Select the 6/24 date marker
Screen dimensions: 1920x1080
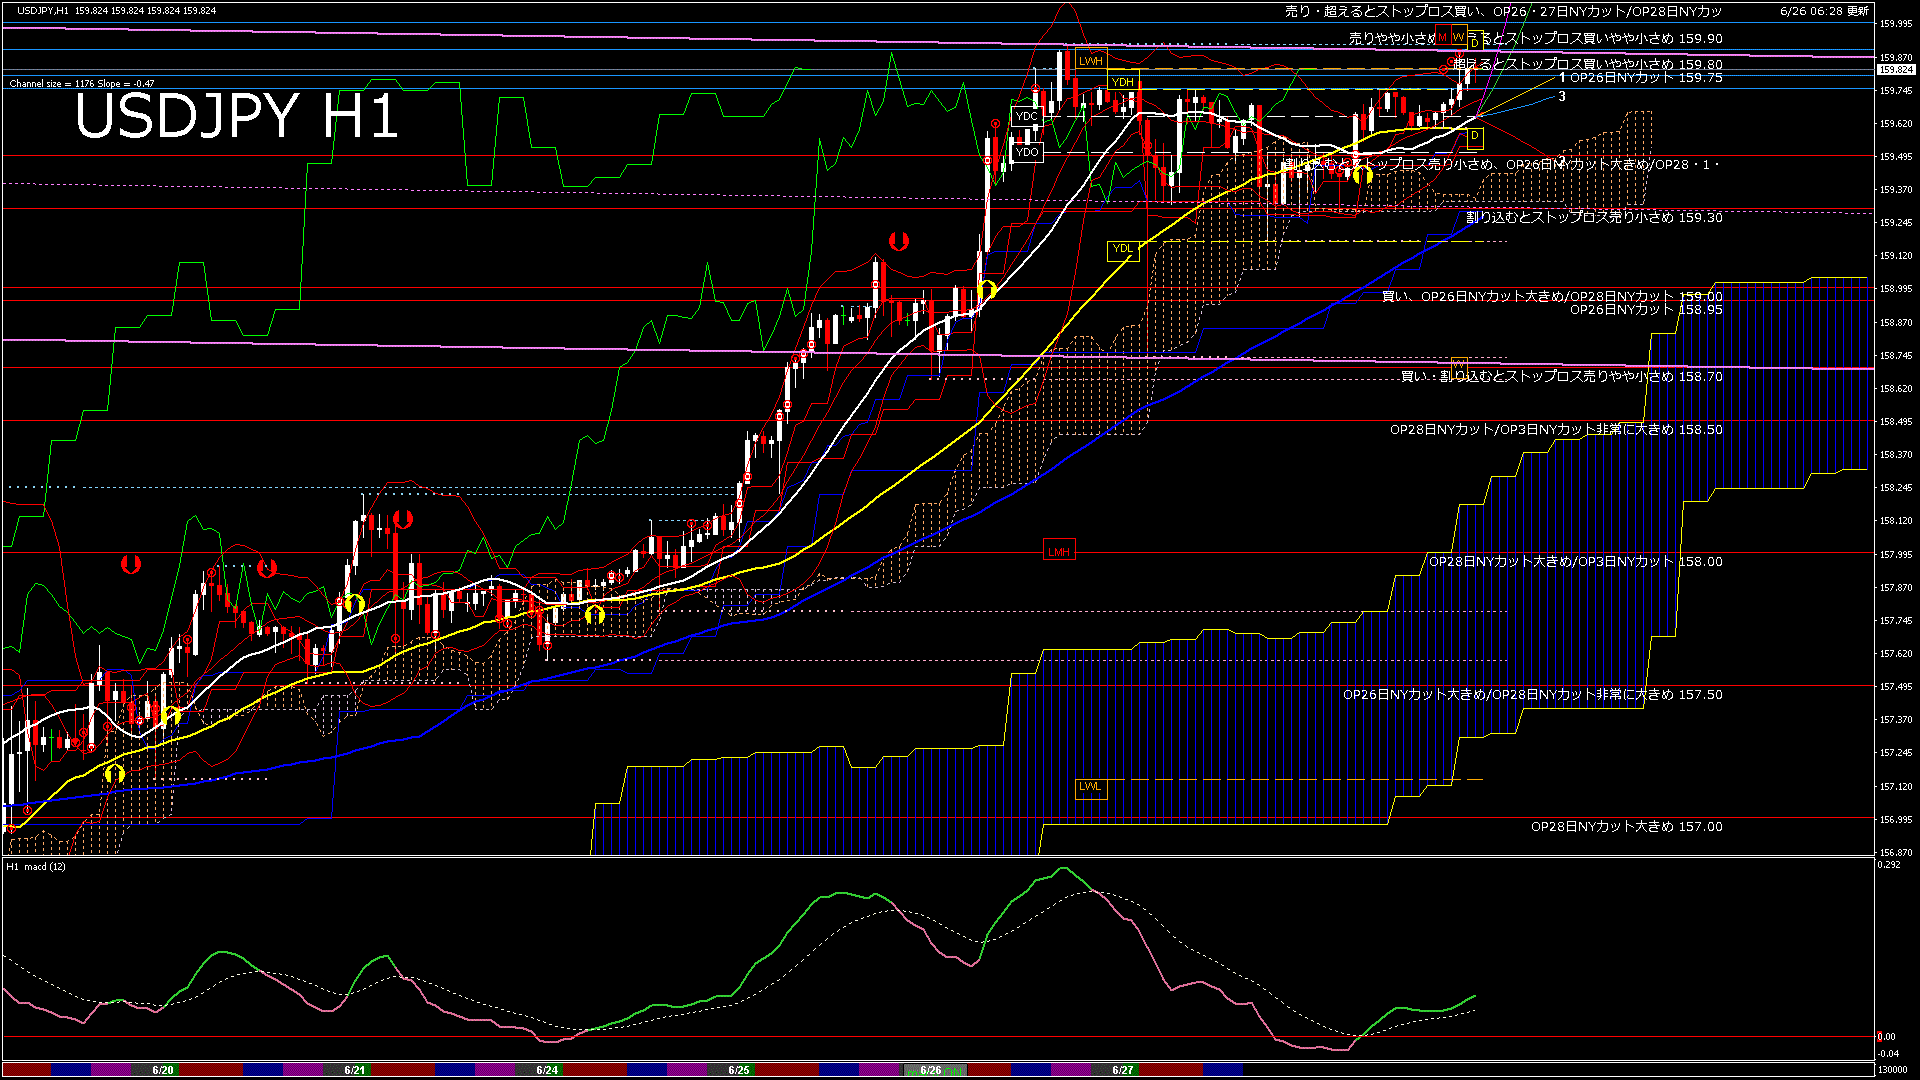click(547, 1070)
